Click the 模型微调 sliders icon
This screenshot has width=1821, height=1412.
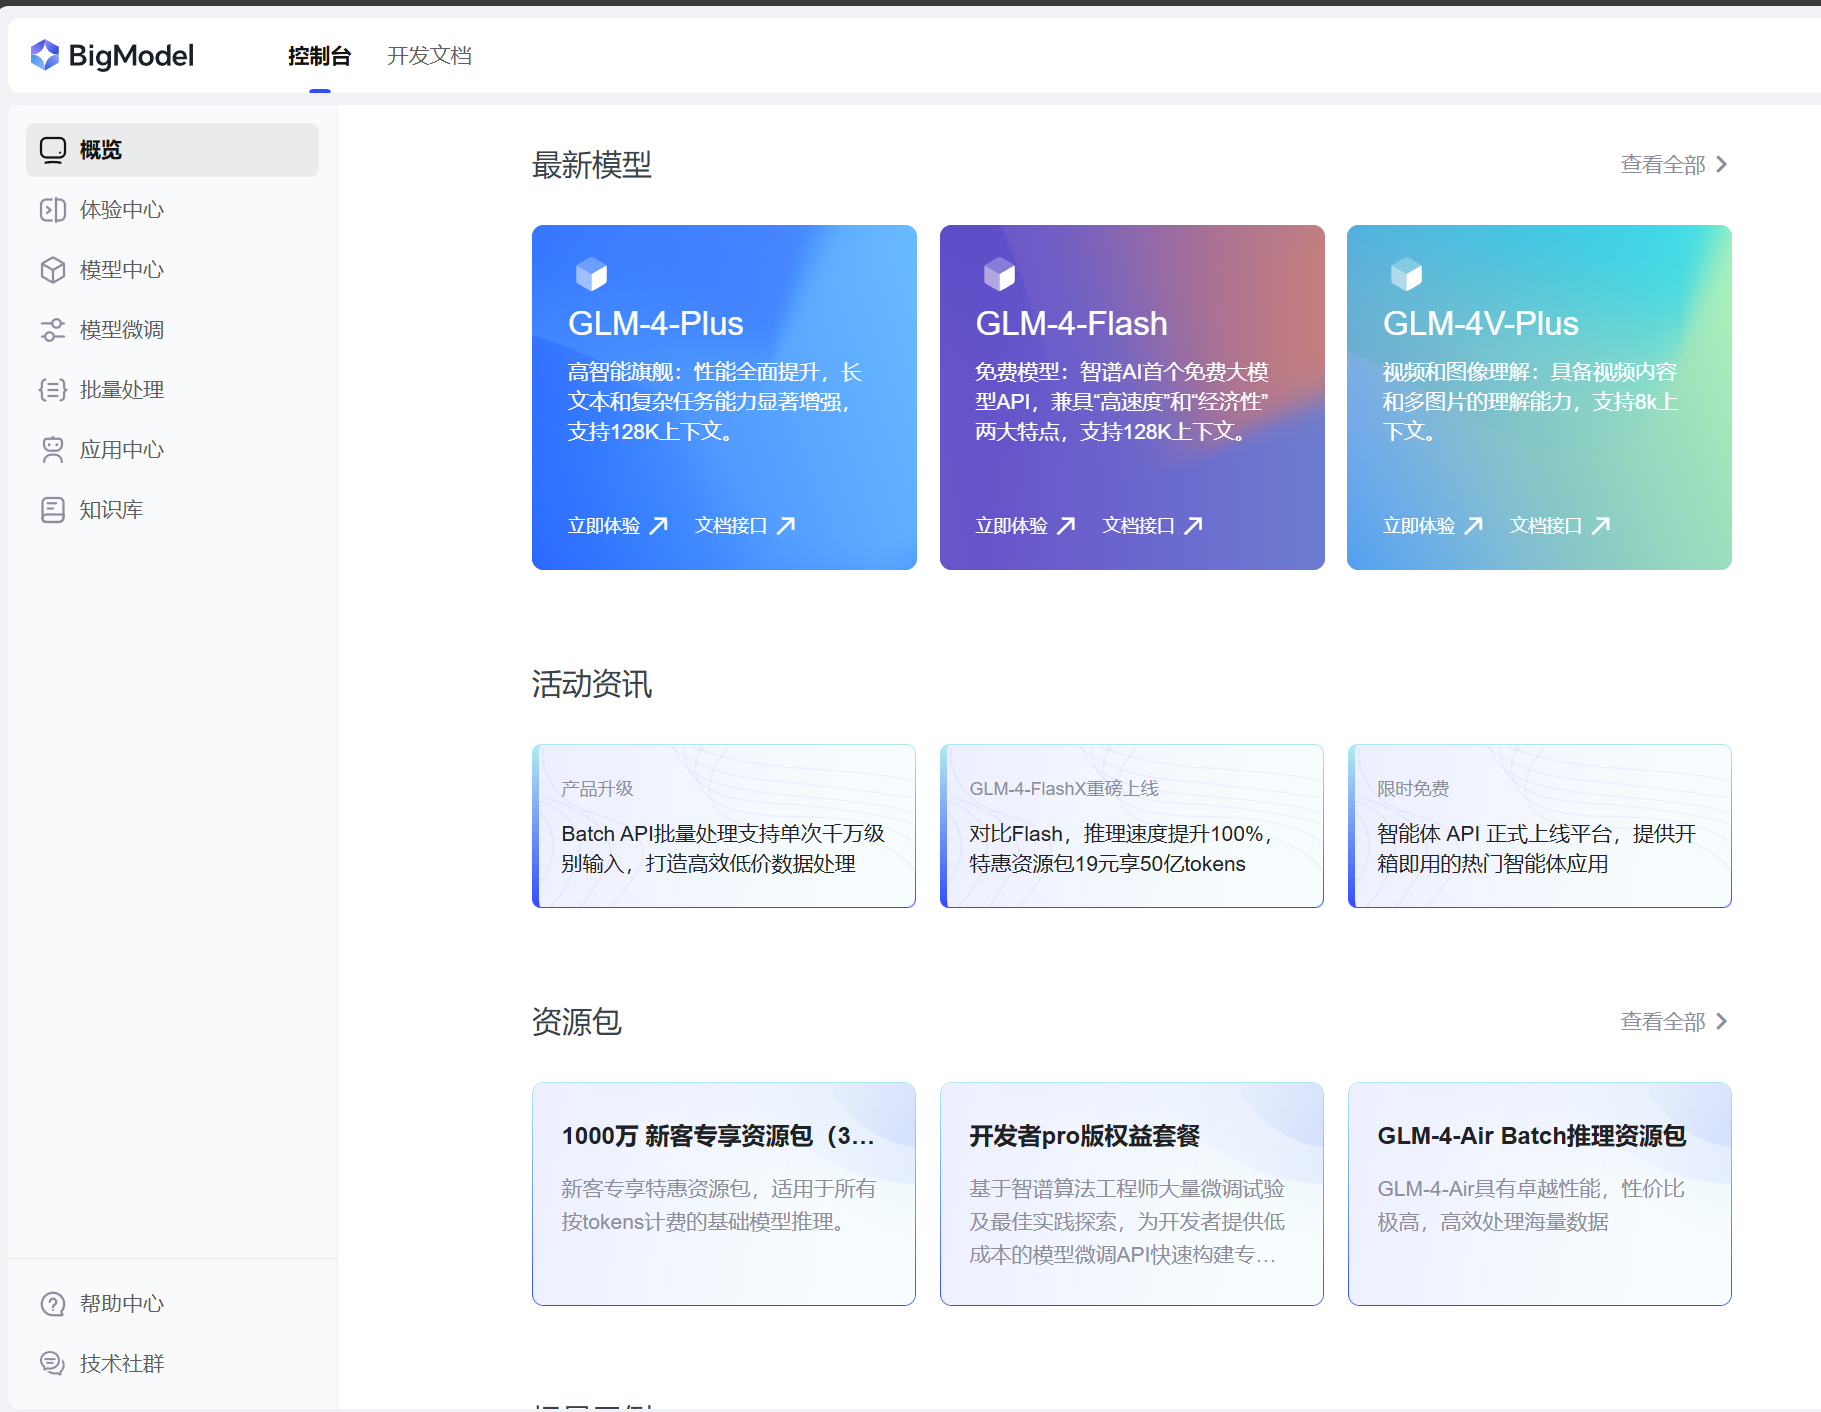(x=53, y=330)
